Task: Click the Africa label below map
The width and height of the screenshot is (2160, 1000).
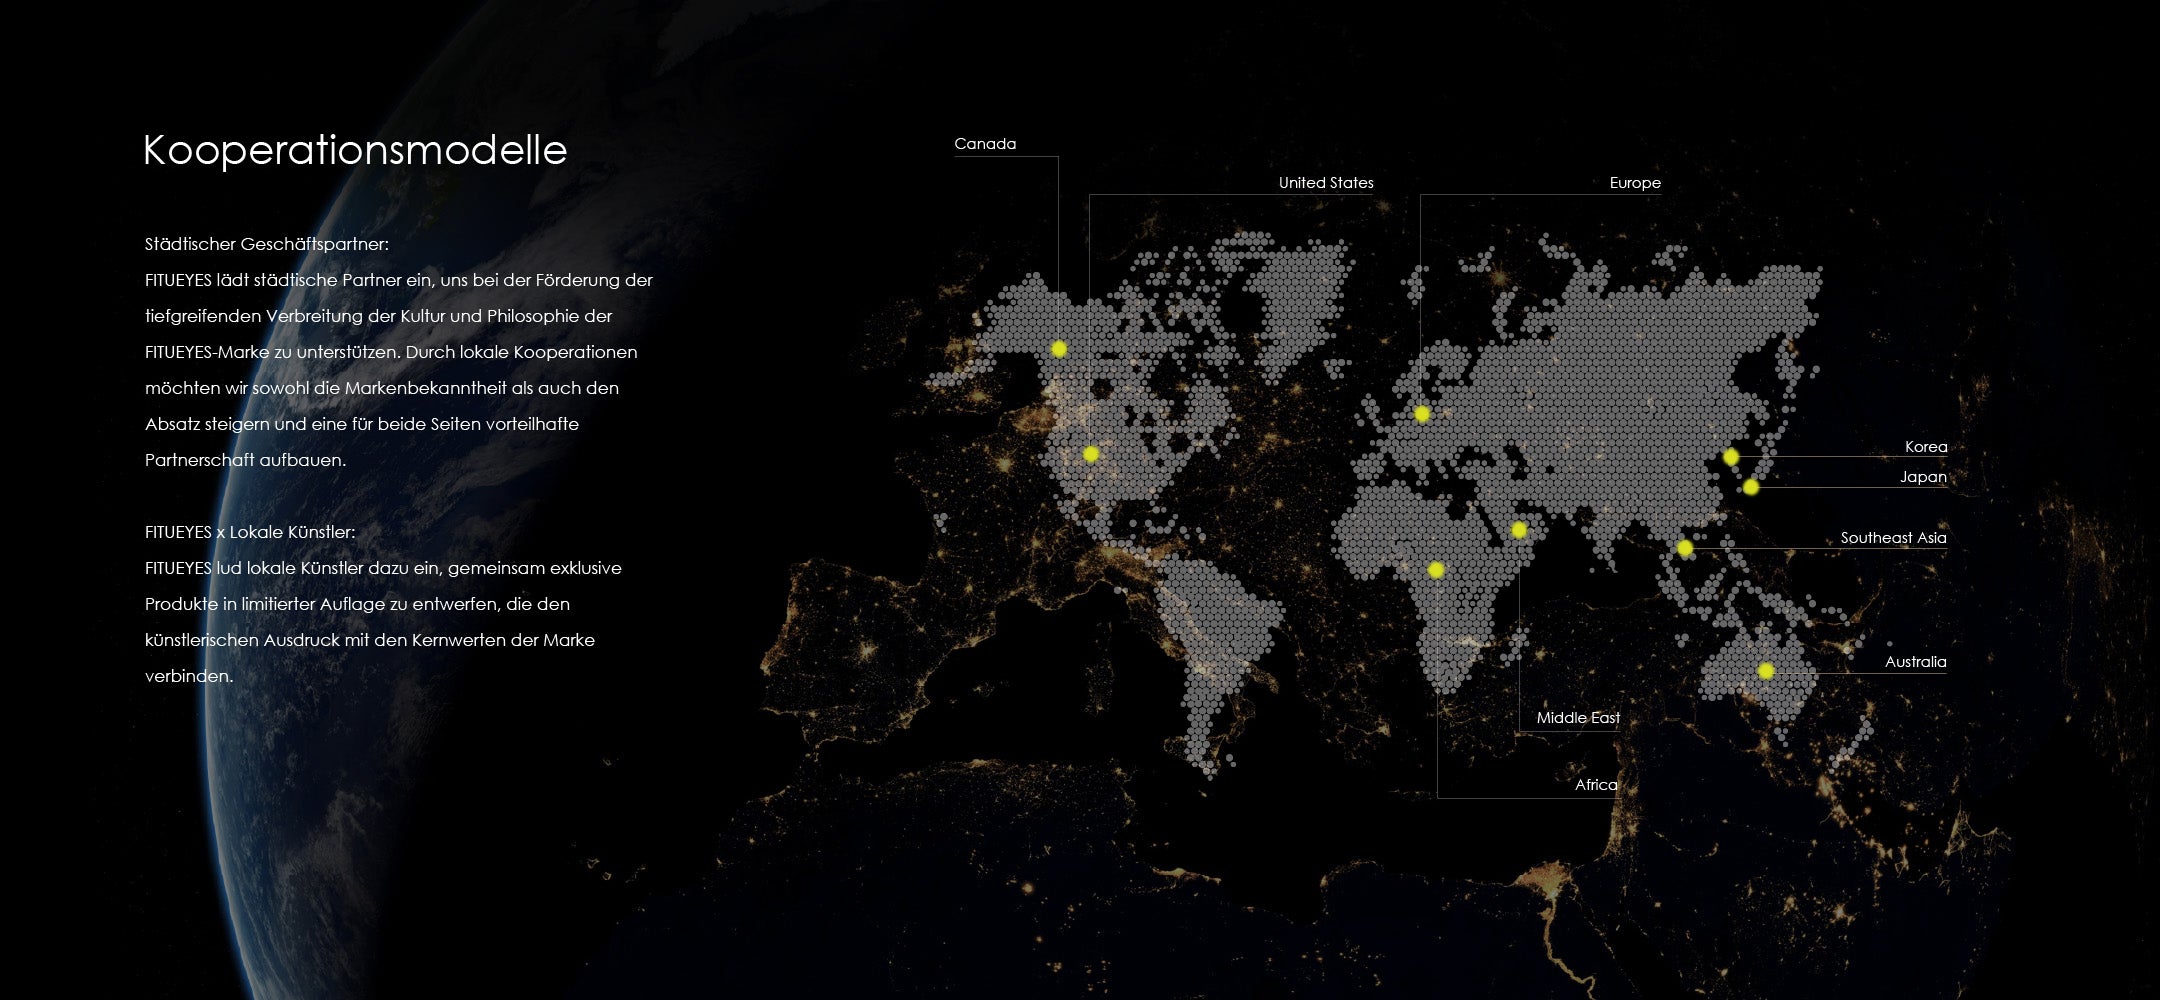Action: click(1596, 785)
